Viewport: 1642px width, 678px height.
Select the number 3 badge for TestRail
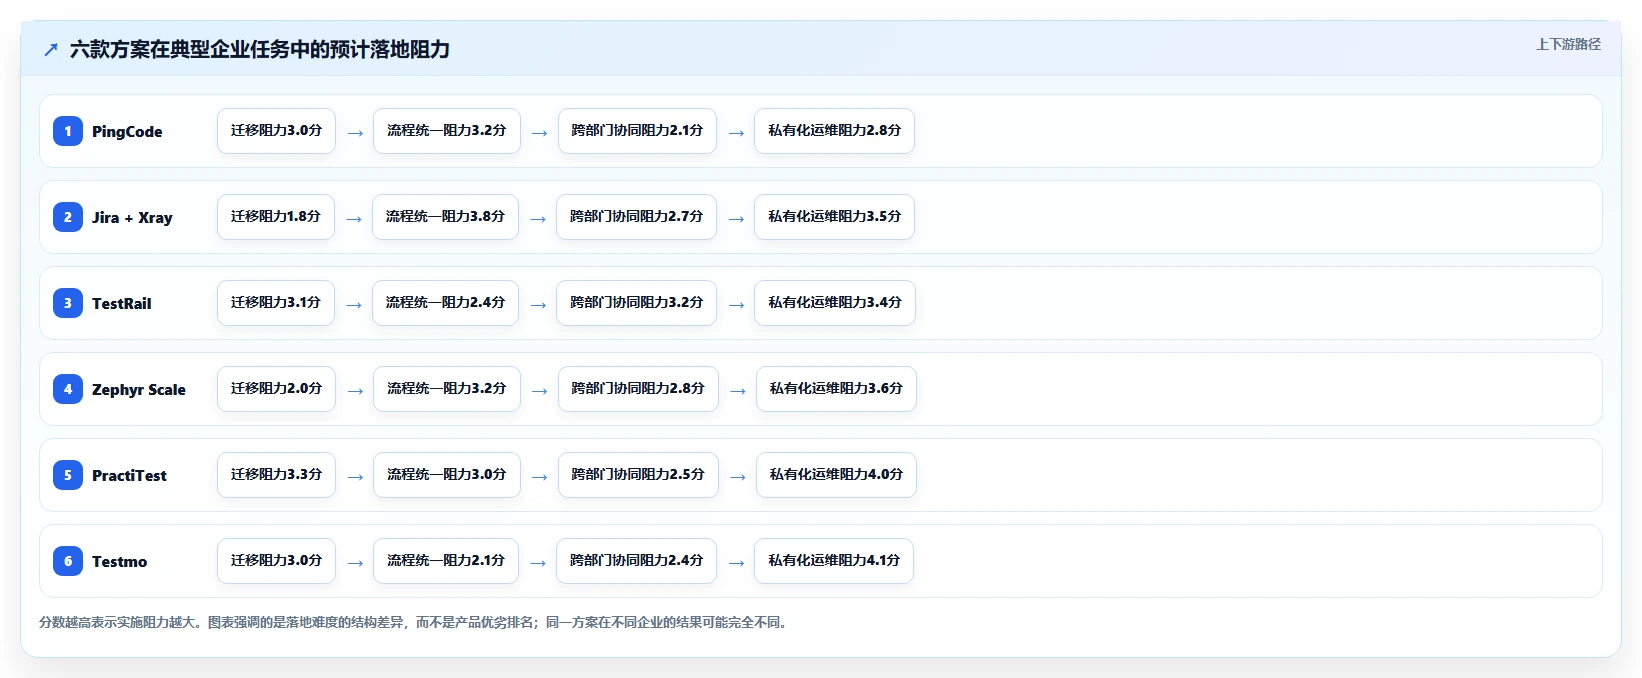click(x=68, y=303)
